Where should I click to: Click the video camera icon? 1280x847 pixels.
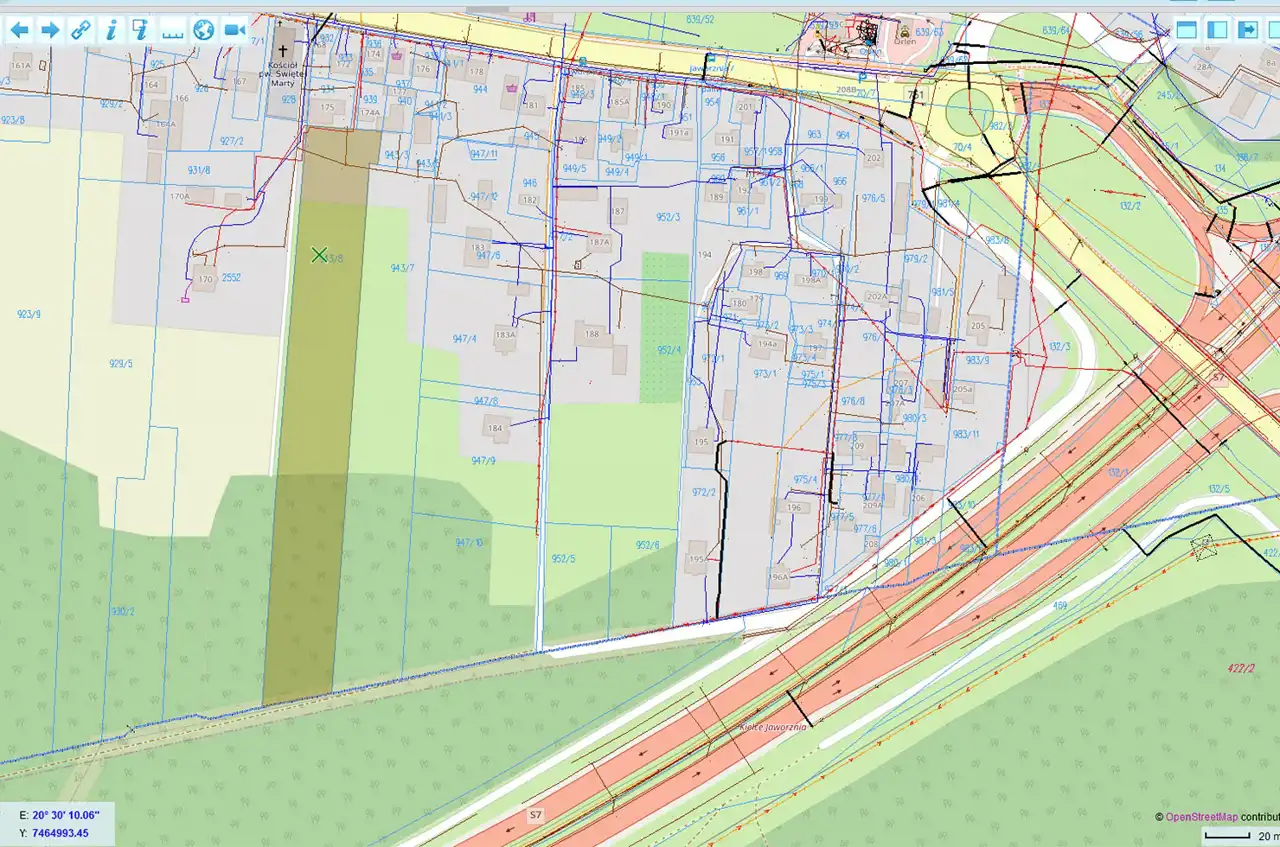click(x=235, y=30)
